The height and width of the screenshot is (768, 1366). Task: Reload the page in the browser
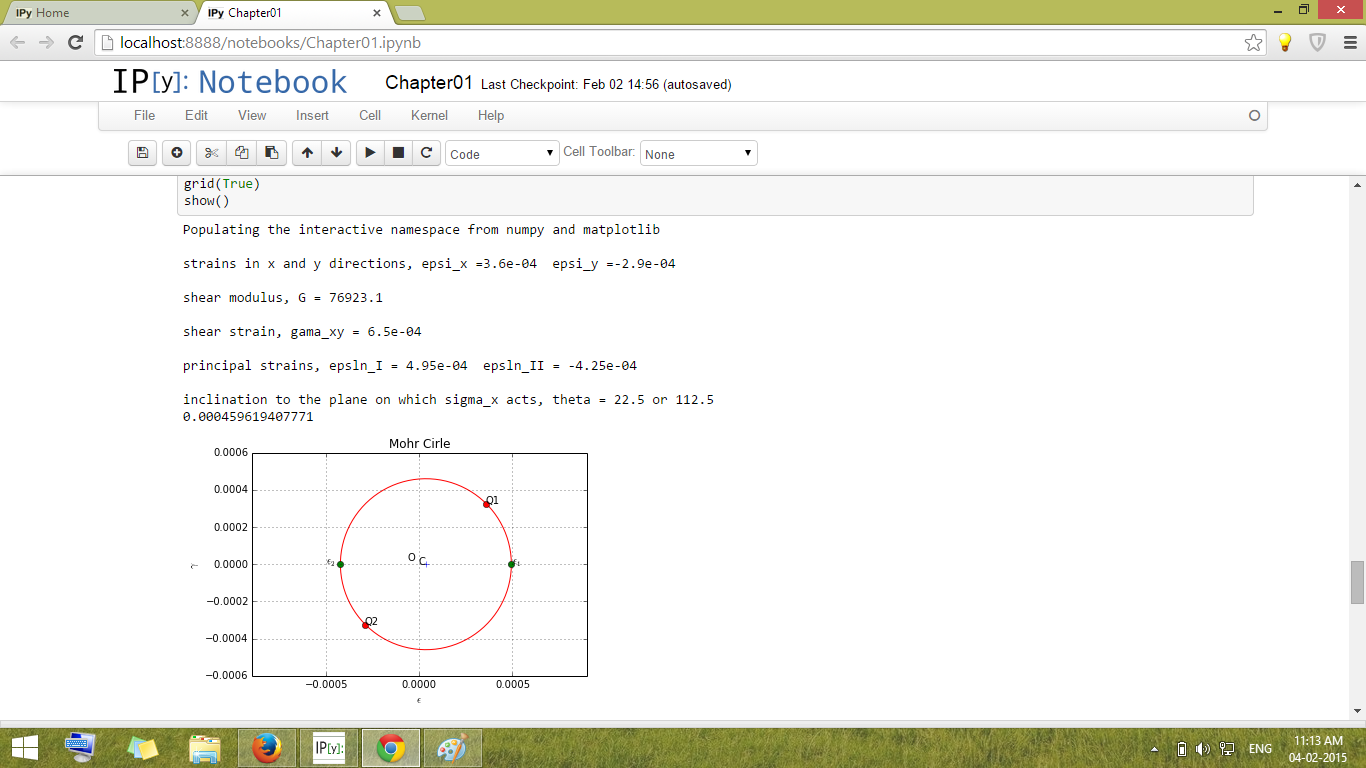coord(75,42)
